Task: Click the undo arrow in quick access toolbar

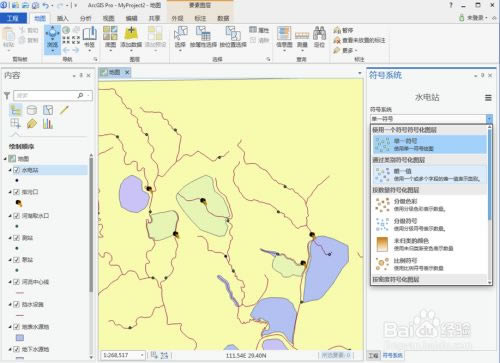Action: [x=46, y=5]
